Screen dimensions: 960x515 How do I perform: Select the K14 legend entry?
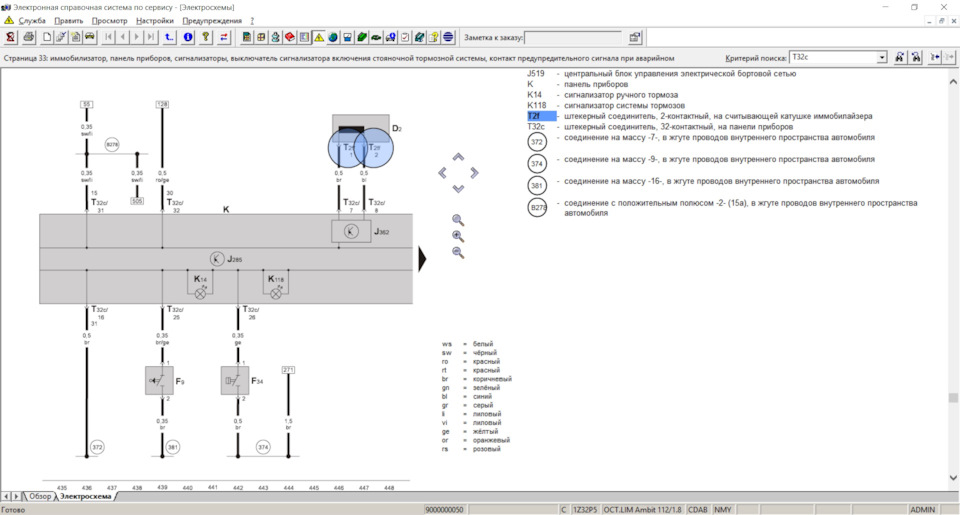click(602, 95)
